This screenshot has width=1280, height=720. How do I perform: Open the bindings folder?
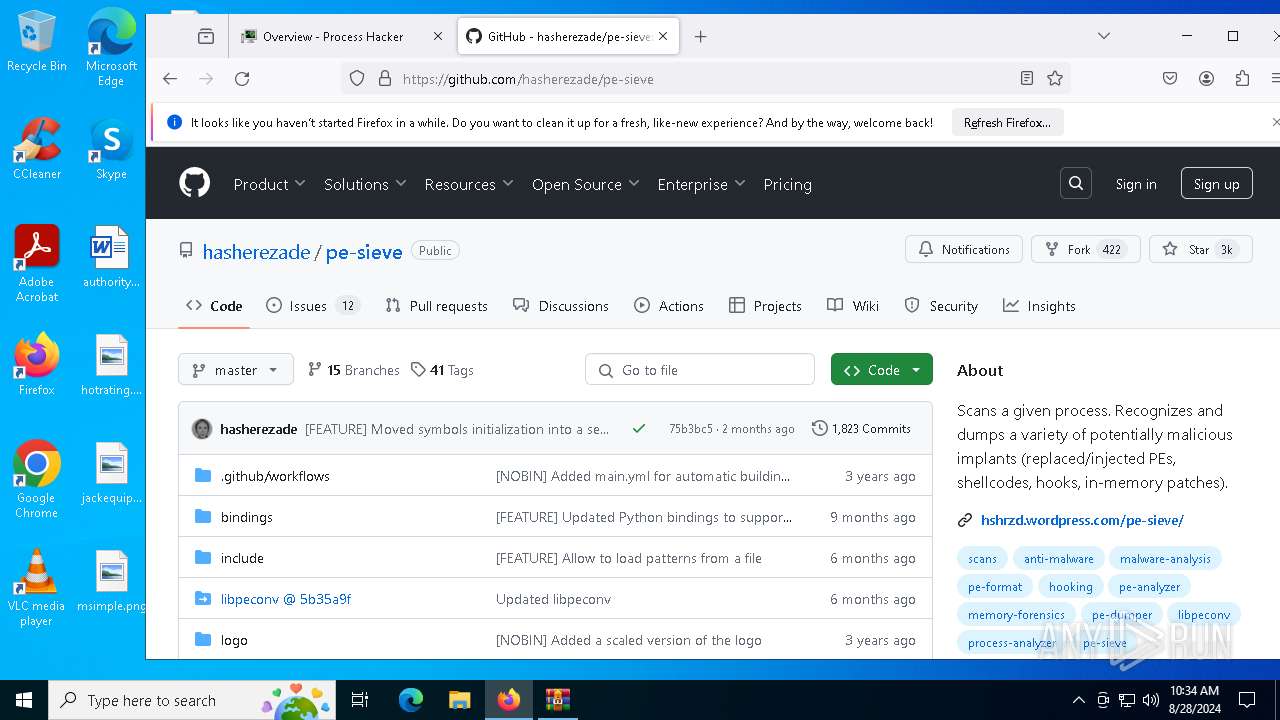click(246, 517)
